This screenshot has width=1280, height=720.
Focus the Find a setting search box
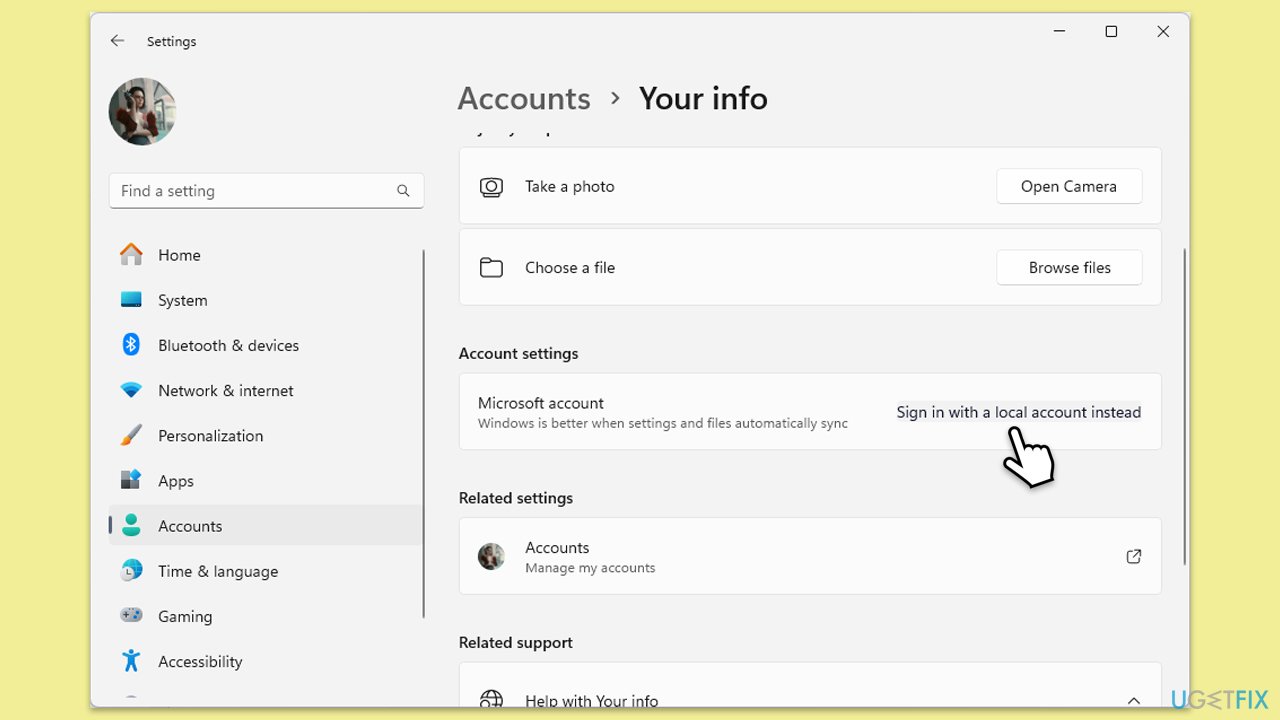[x=266, y=191]
